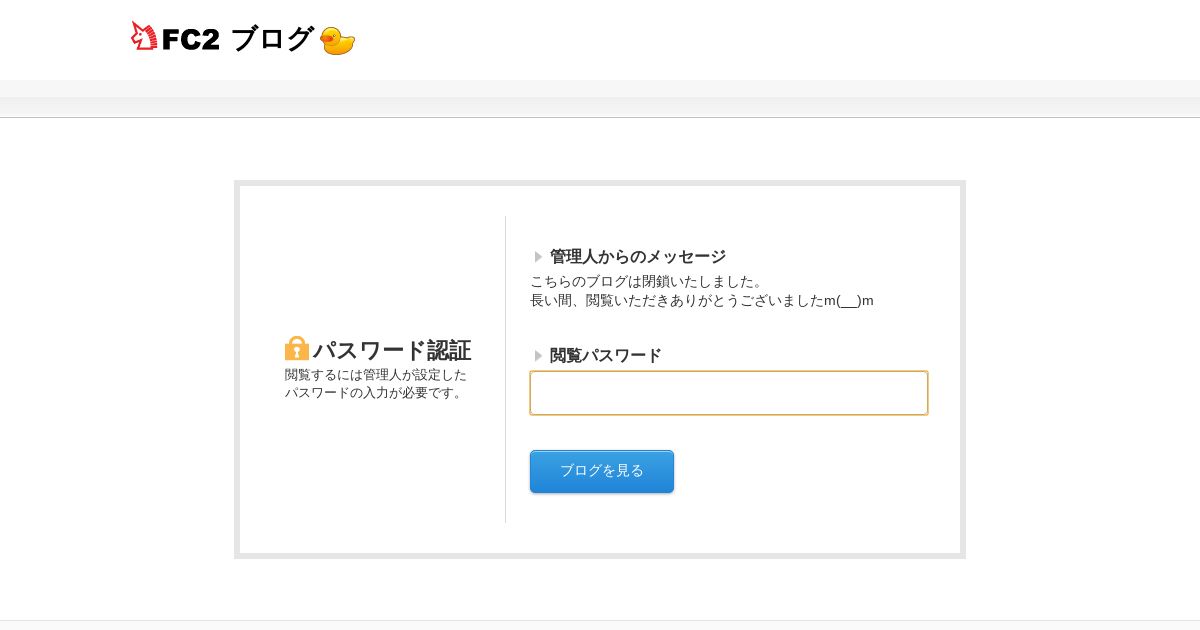Click the bold FC2 logo text
This screenshot has width=1200, height=630.
tap(190, 39)
